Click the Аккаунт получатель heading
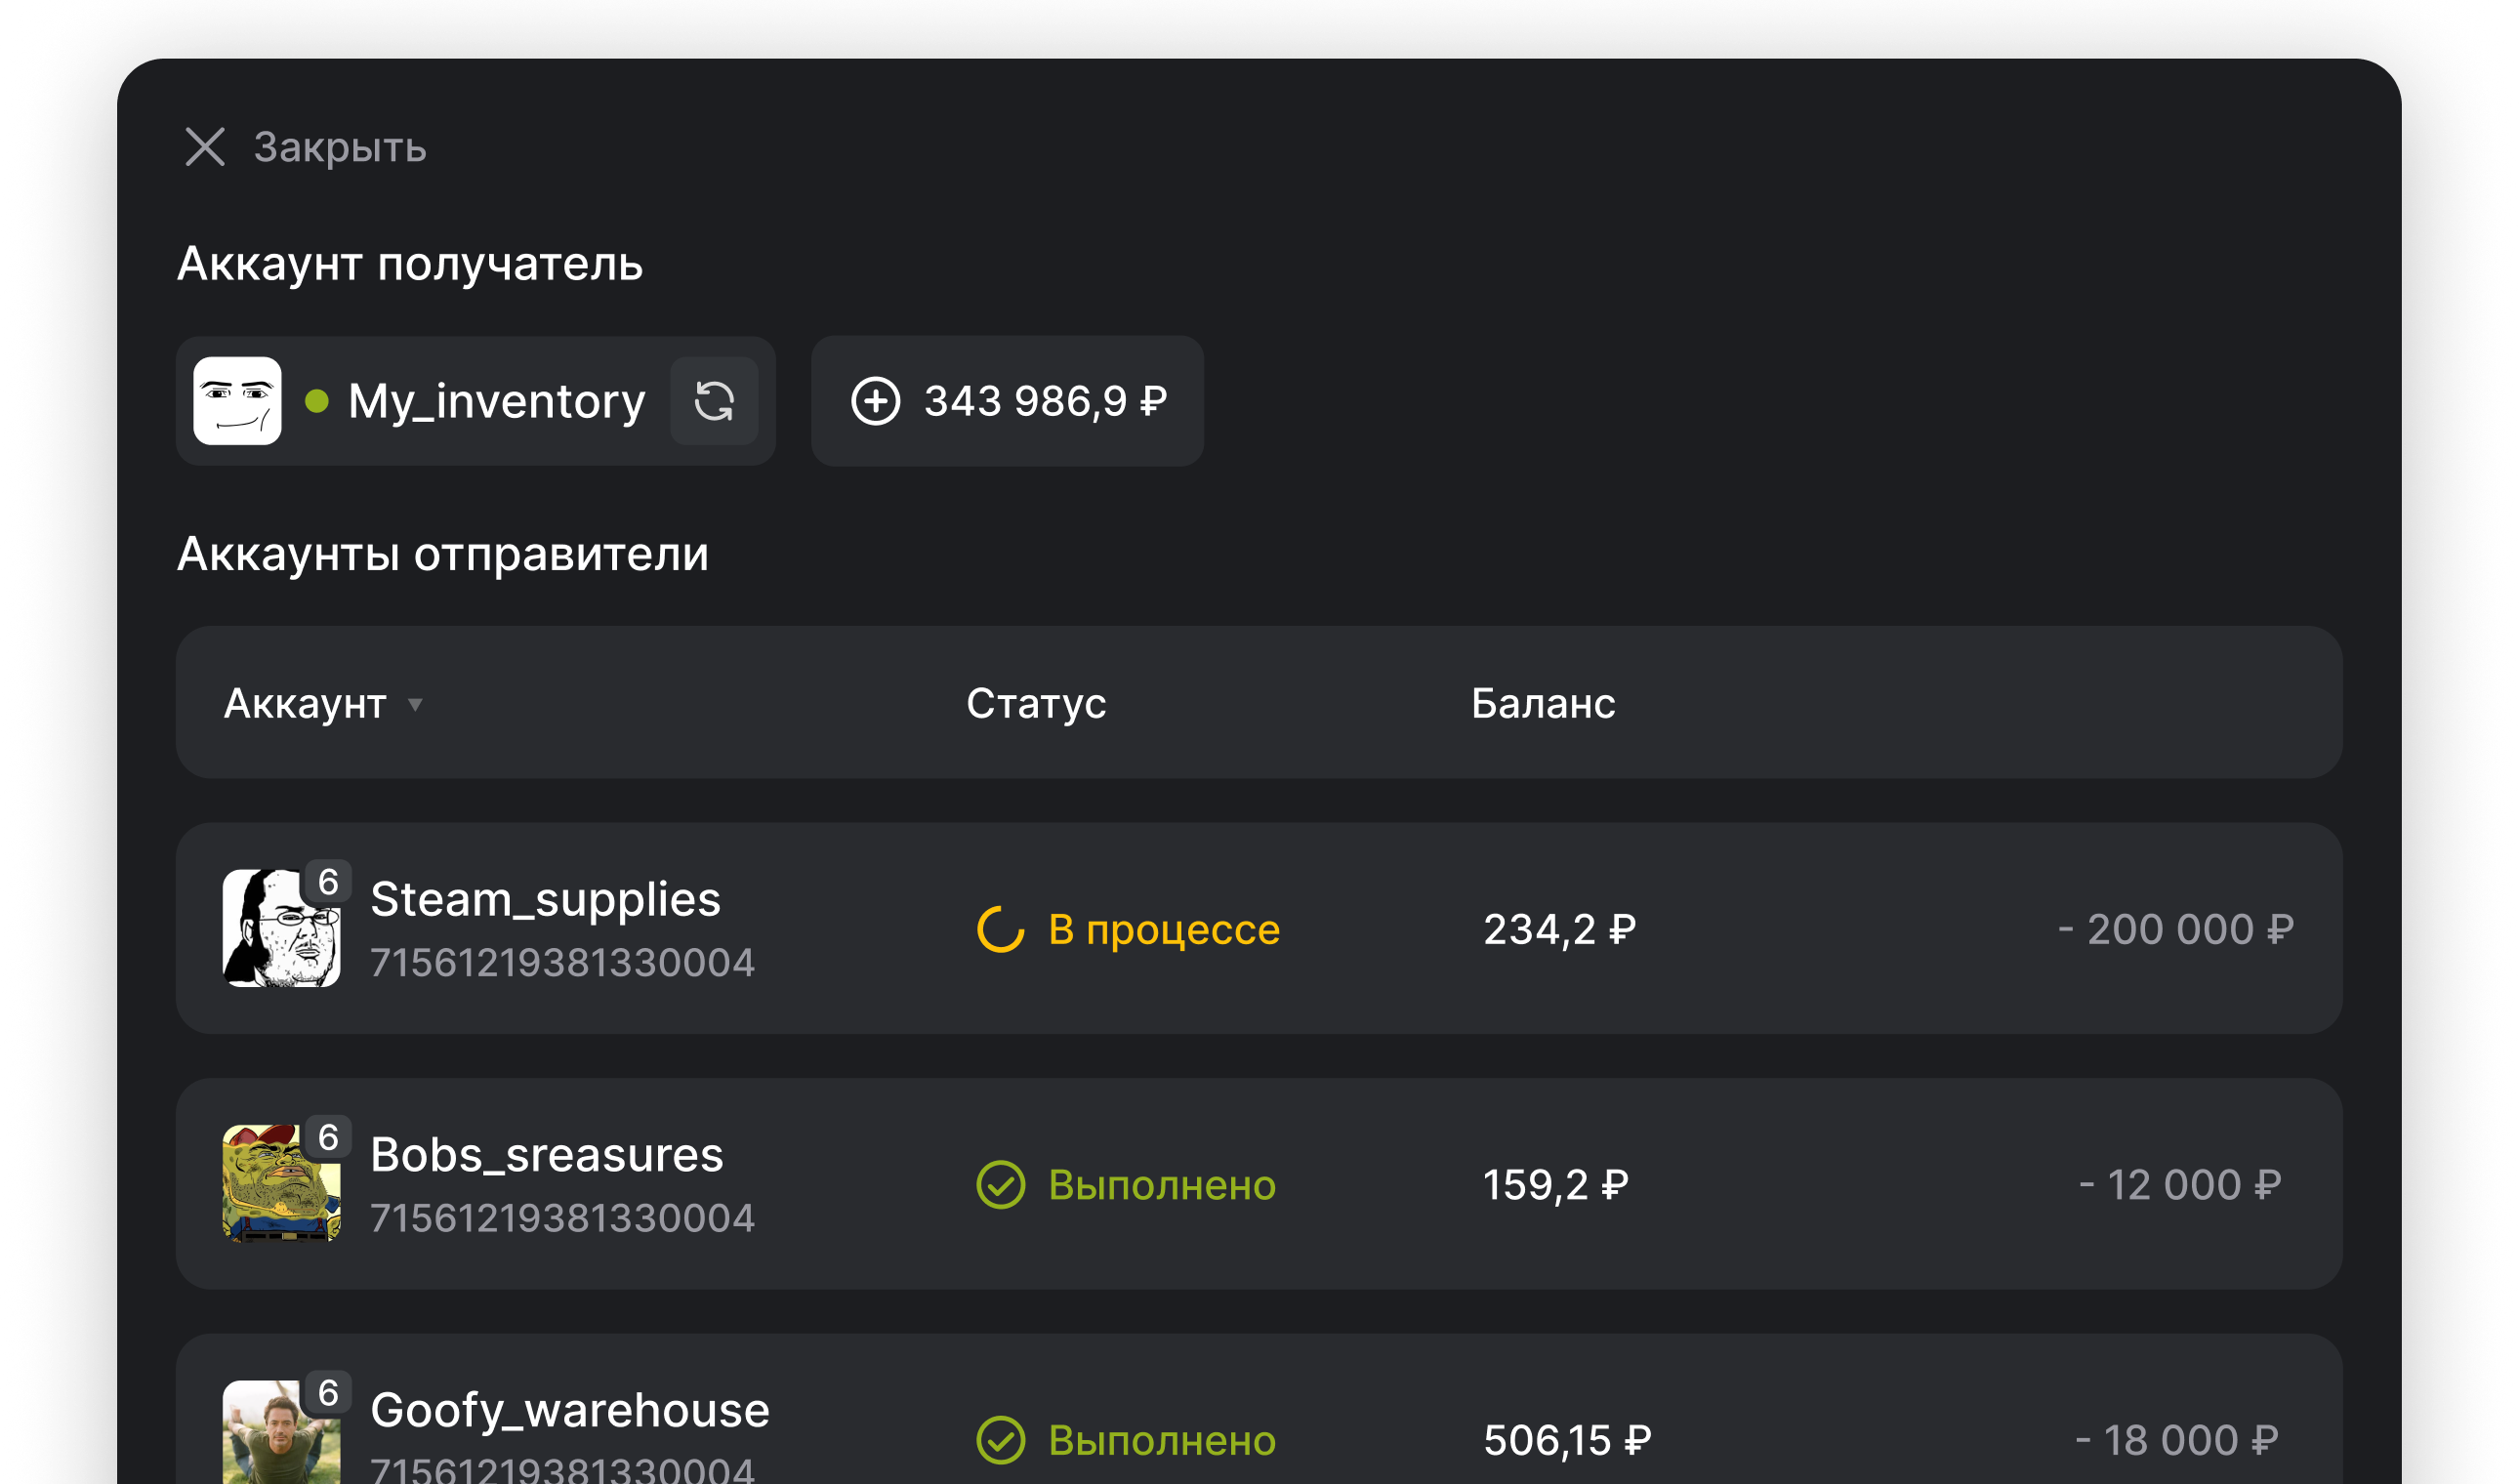Screen dimensions: 2519x1484 click(x=410, y=264)
